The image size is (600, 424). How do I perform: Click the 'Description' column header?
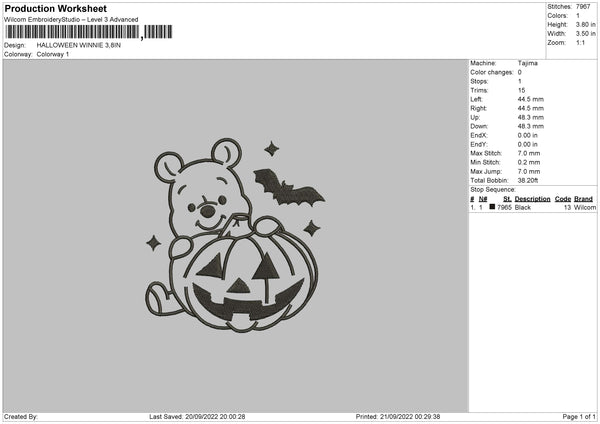(532, 199)
